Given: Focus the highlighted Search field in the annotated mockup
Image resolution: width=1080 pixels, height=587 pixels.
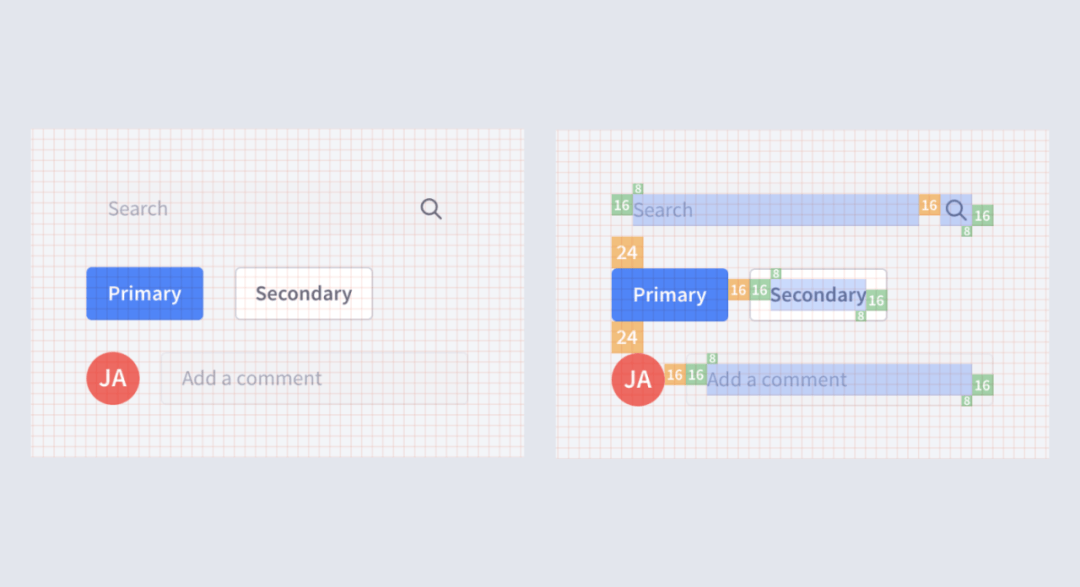Looking at the screenshot, I should point(776,210).
